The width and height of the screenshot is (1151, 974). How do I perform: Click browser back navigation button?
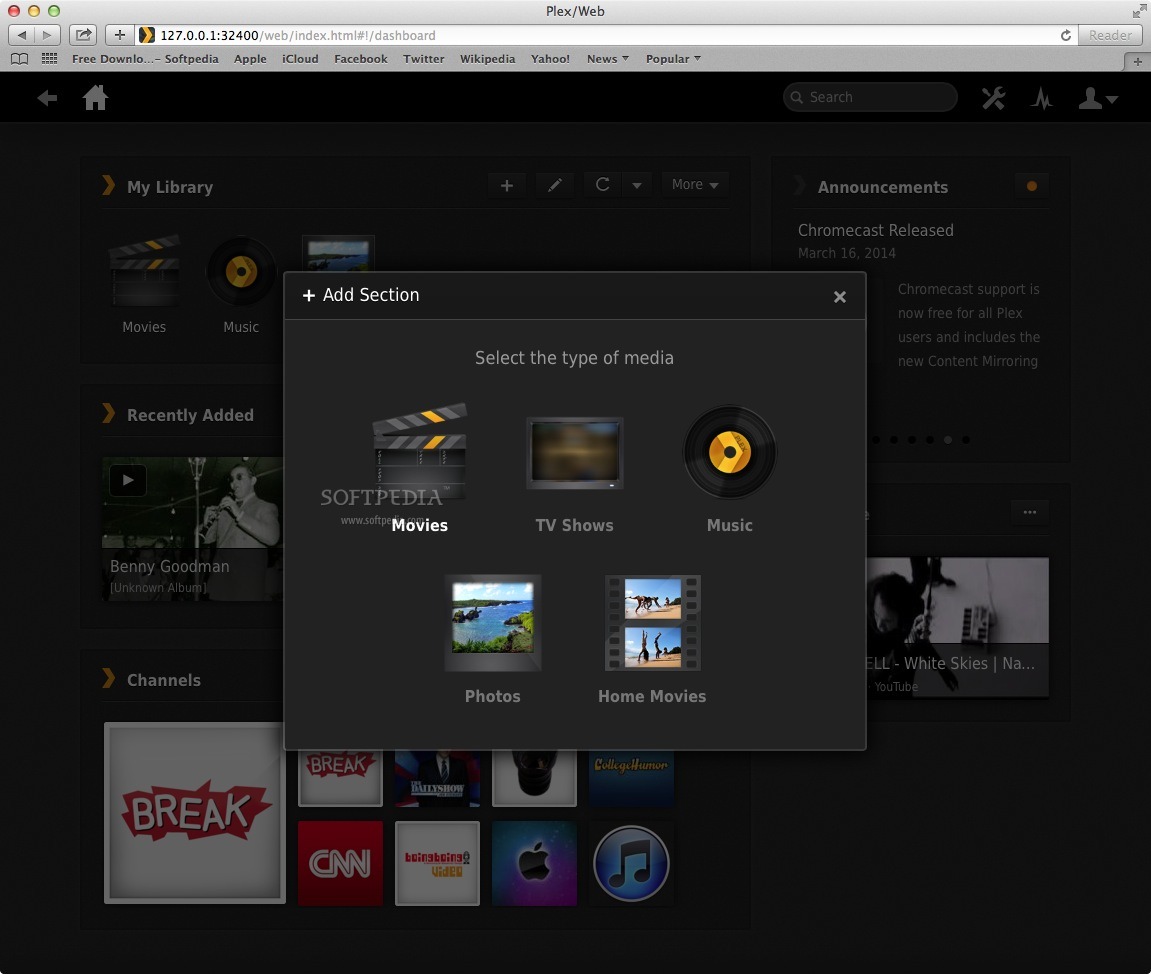pos(21,34)
